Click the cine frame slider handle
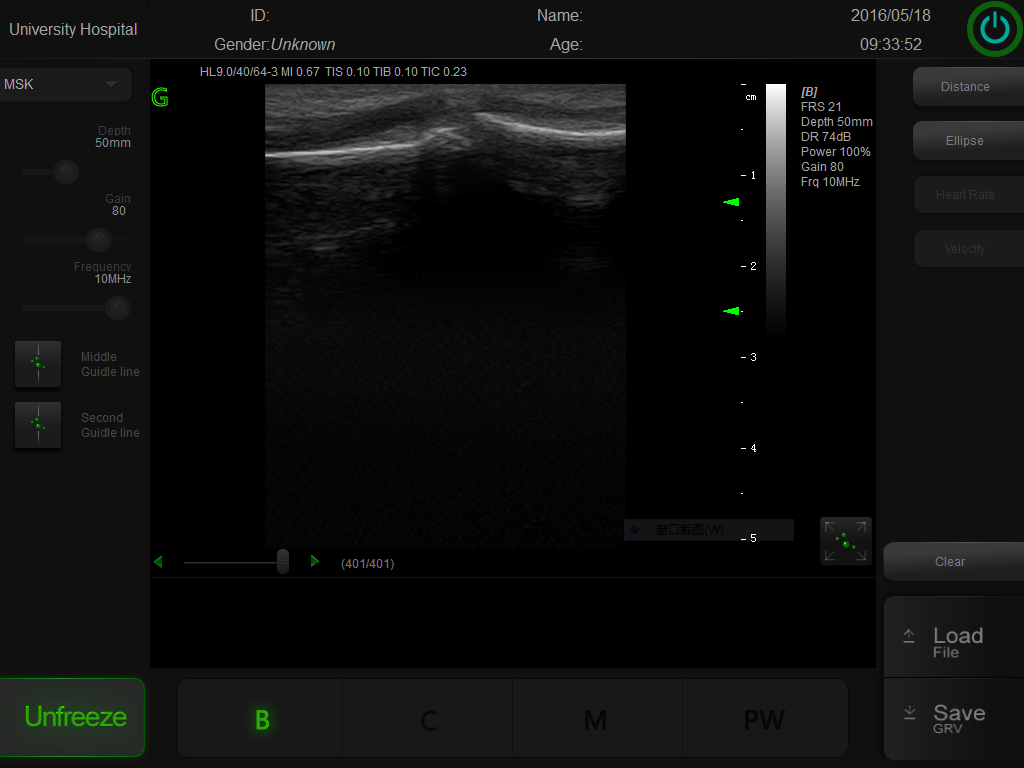The height and width of the screenshot is (768, 1024). [283, 561]
